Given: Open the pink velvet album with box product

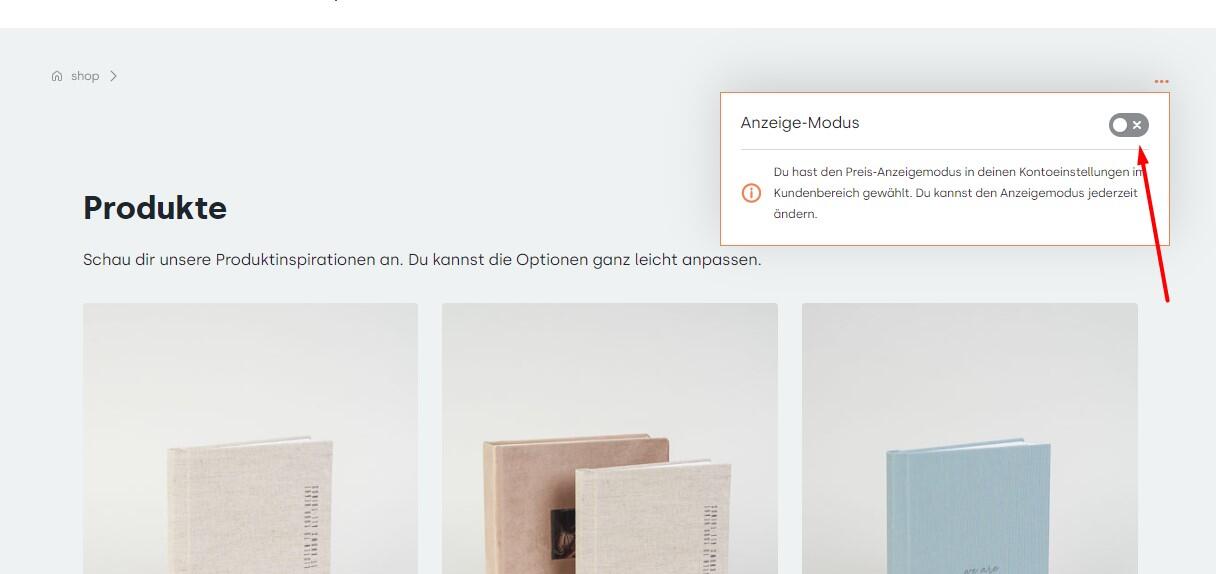Looking at the screenshot, I should [610, 438].
